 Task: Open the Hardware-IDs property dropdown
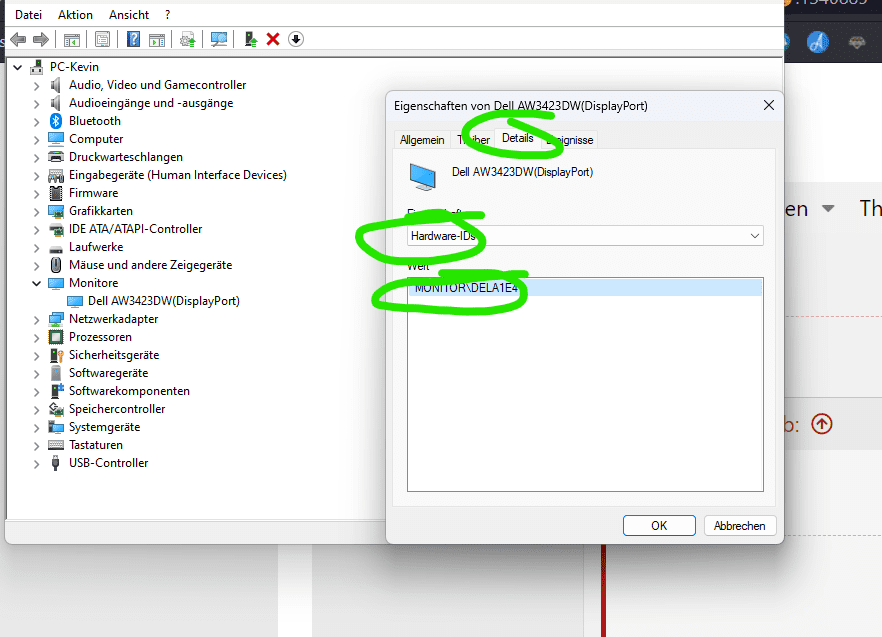coord(585,236)
